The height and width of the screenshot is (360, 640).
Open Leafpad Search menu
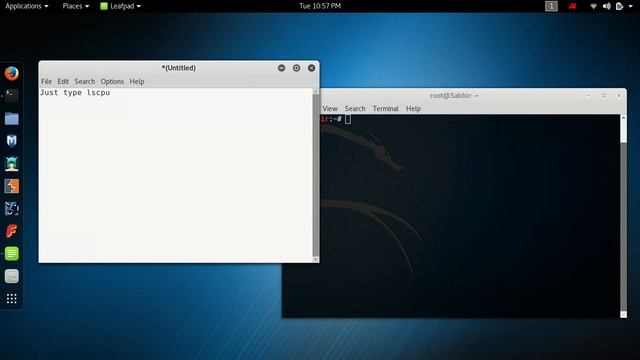[84, 82]
